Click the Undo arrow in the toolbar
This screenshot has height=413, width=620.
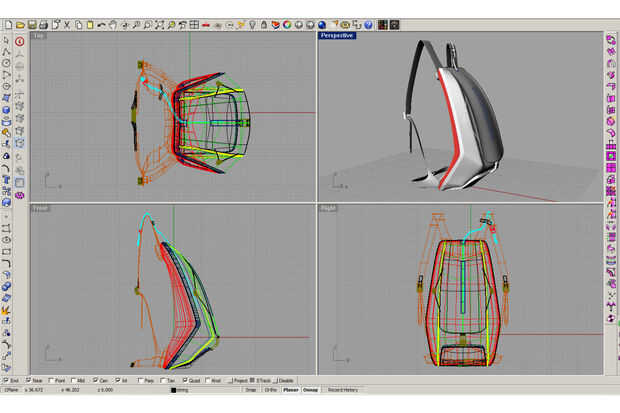[101, 23]
